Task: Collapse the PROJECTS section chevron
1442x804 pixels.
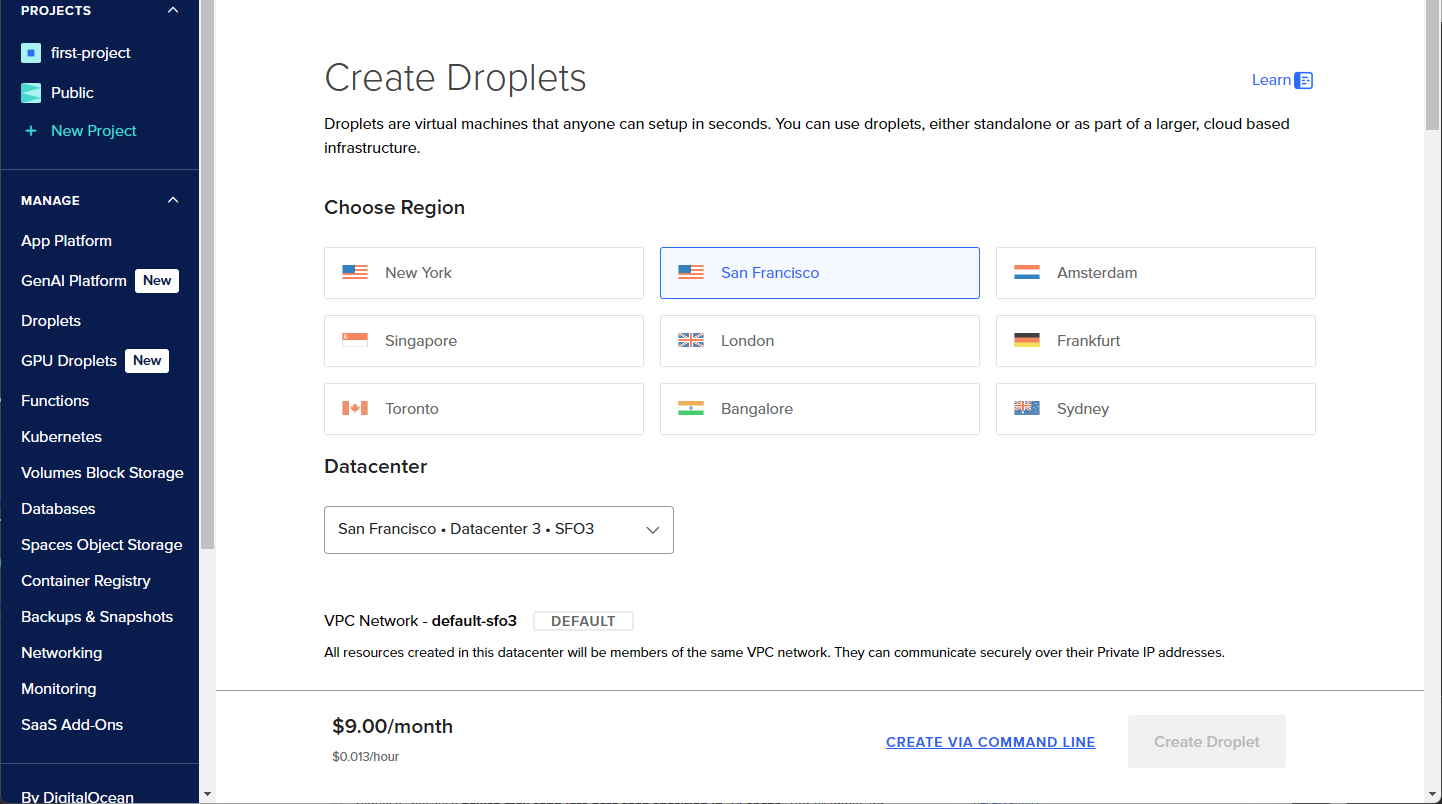Action: click(173, 10)
